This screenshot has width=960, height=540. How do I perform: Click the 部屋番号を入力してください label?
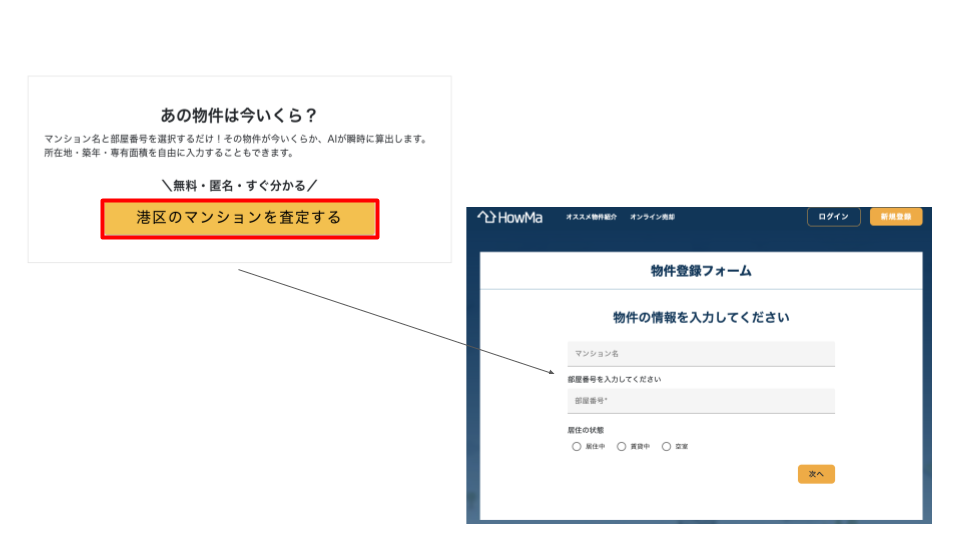click(x=614, y=380)
